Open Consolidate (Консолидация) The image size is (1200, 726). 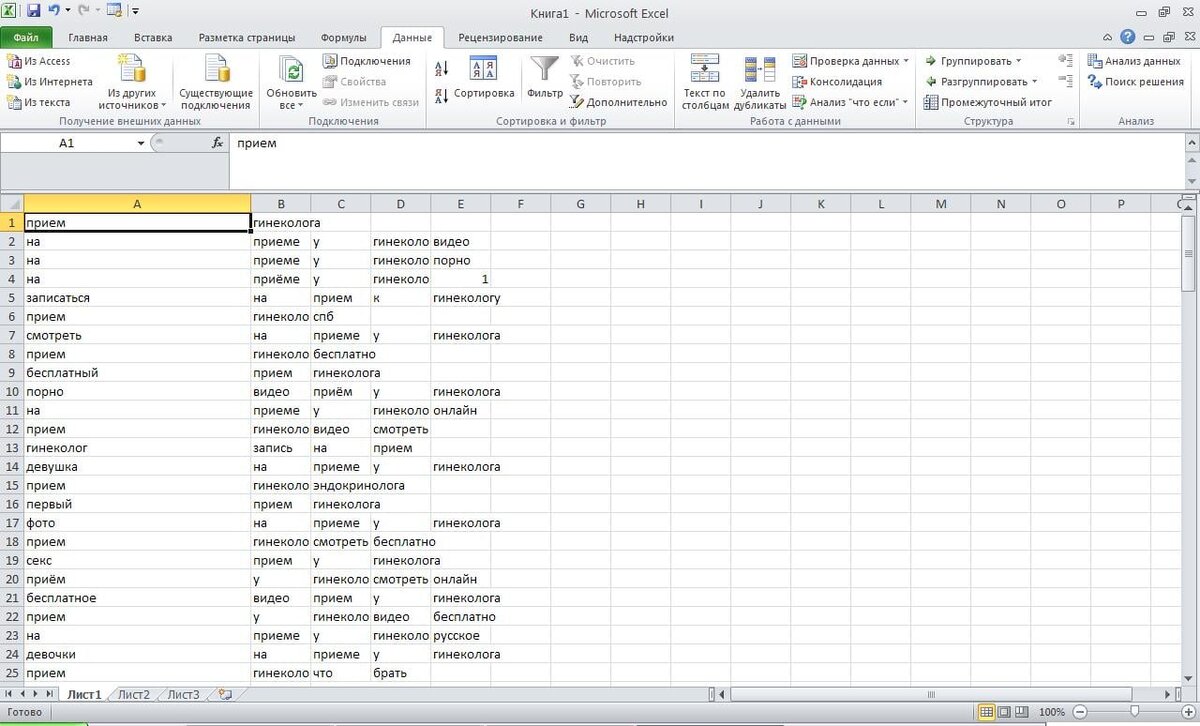[x=837, y=82]
